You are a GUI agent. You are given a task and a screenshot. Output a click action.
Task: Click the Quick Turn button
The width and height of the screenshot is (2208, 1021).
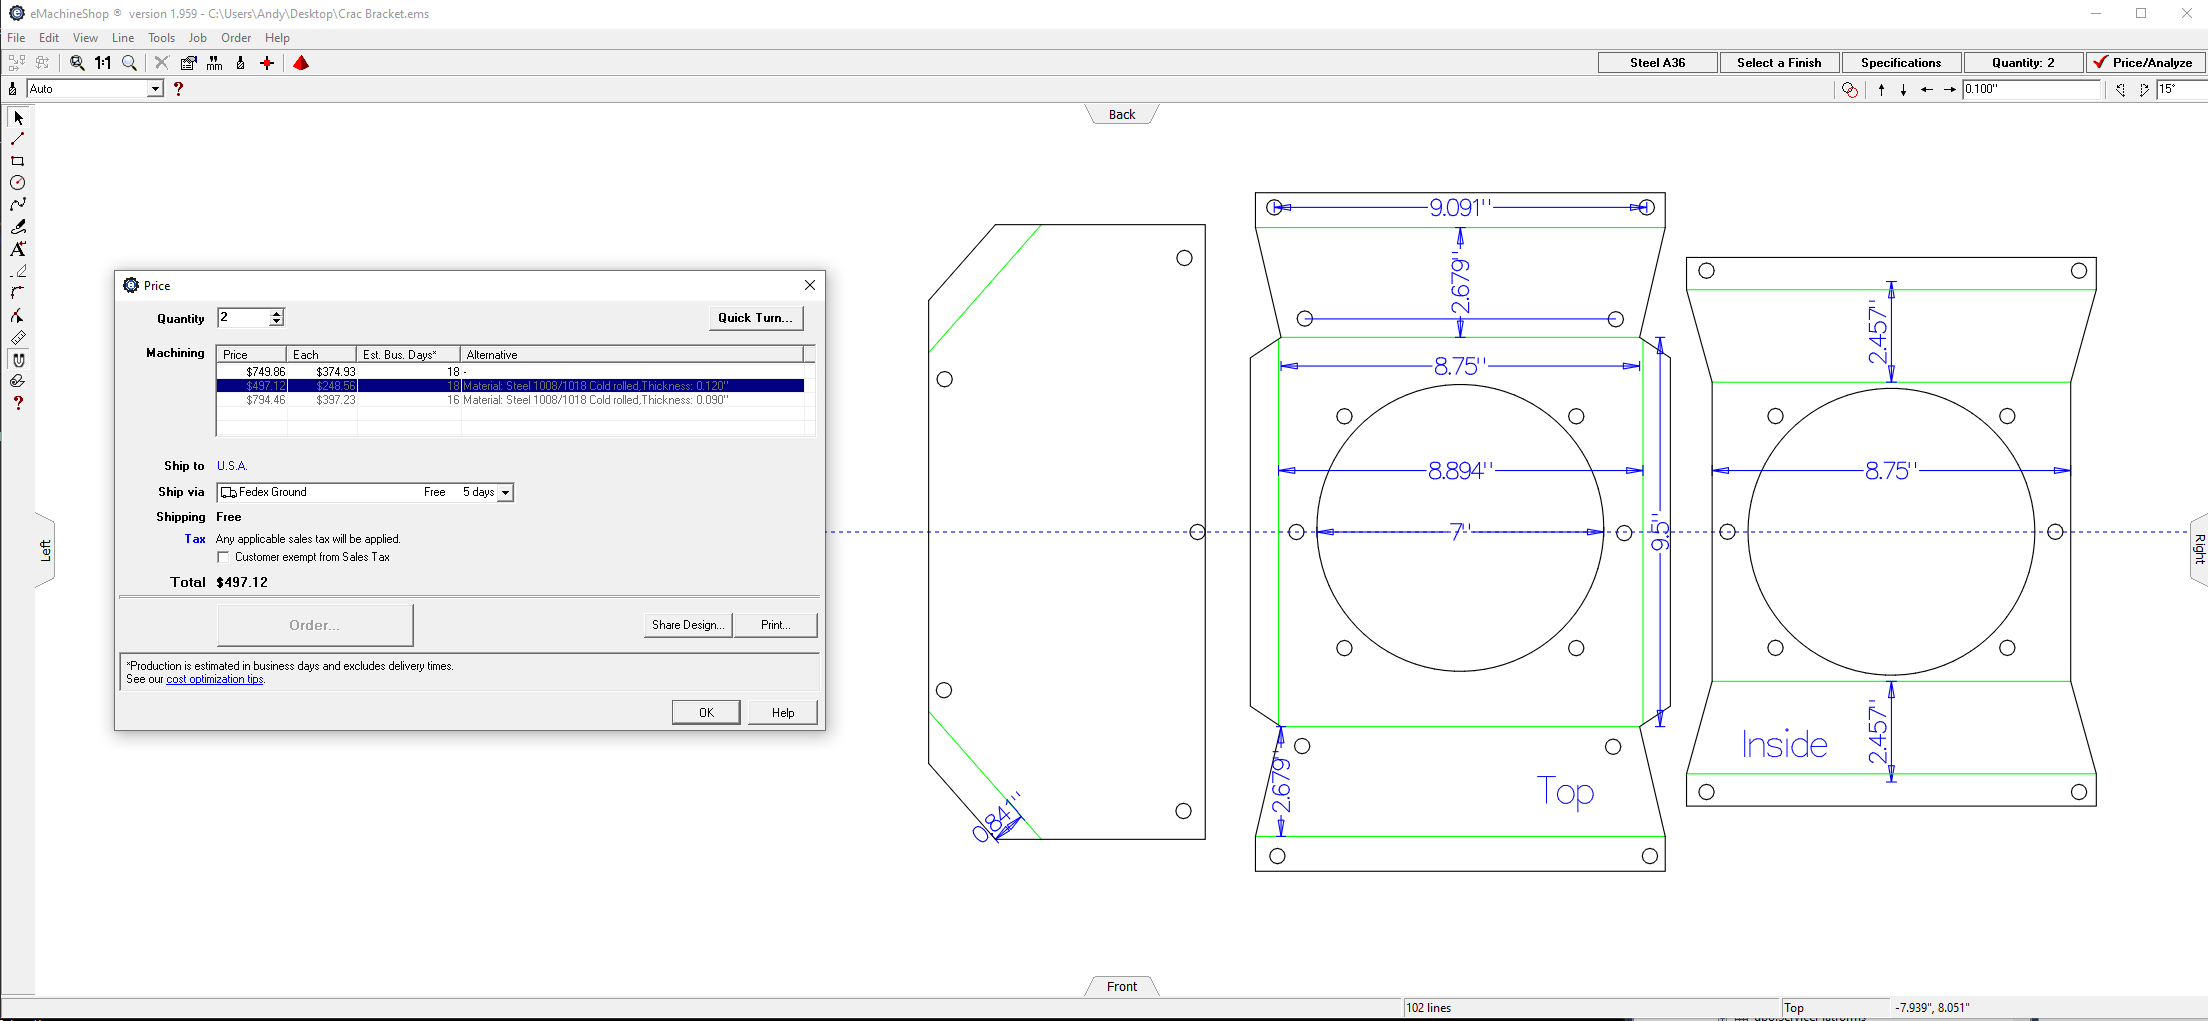(755, 318)
